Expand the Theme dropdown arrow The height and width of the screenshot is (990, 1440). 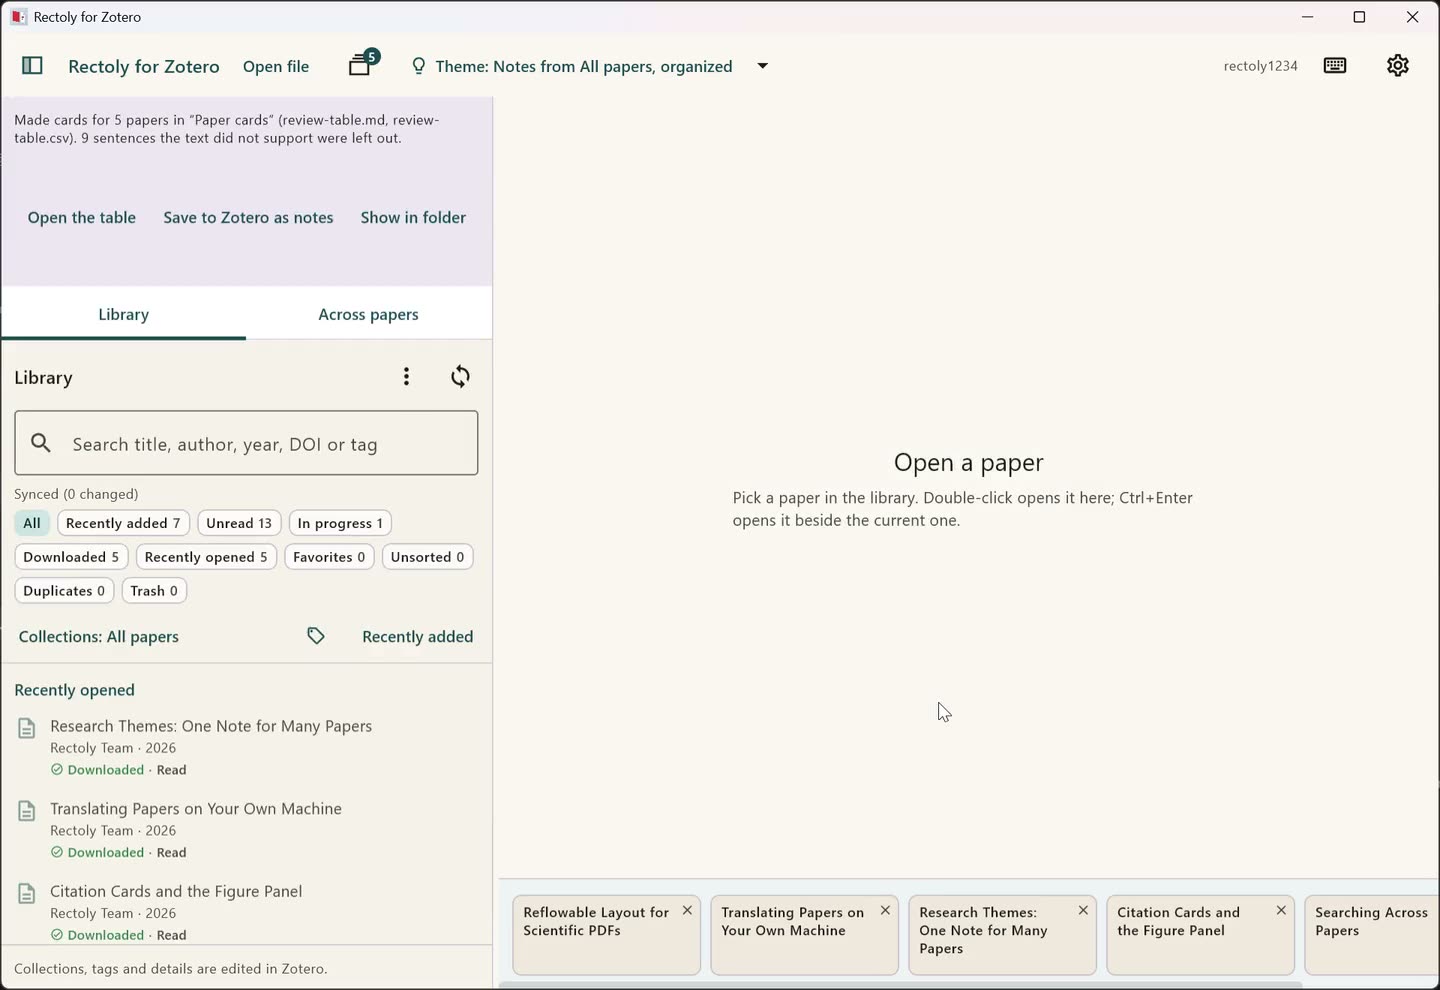tap(763, 66)
